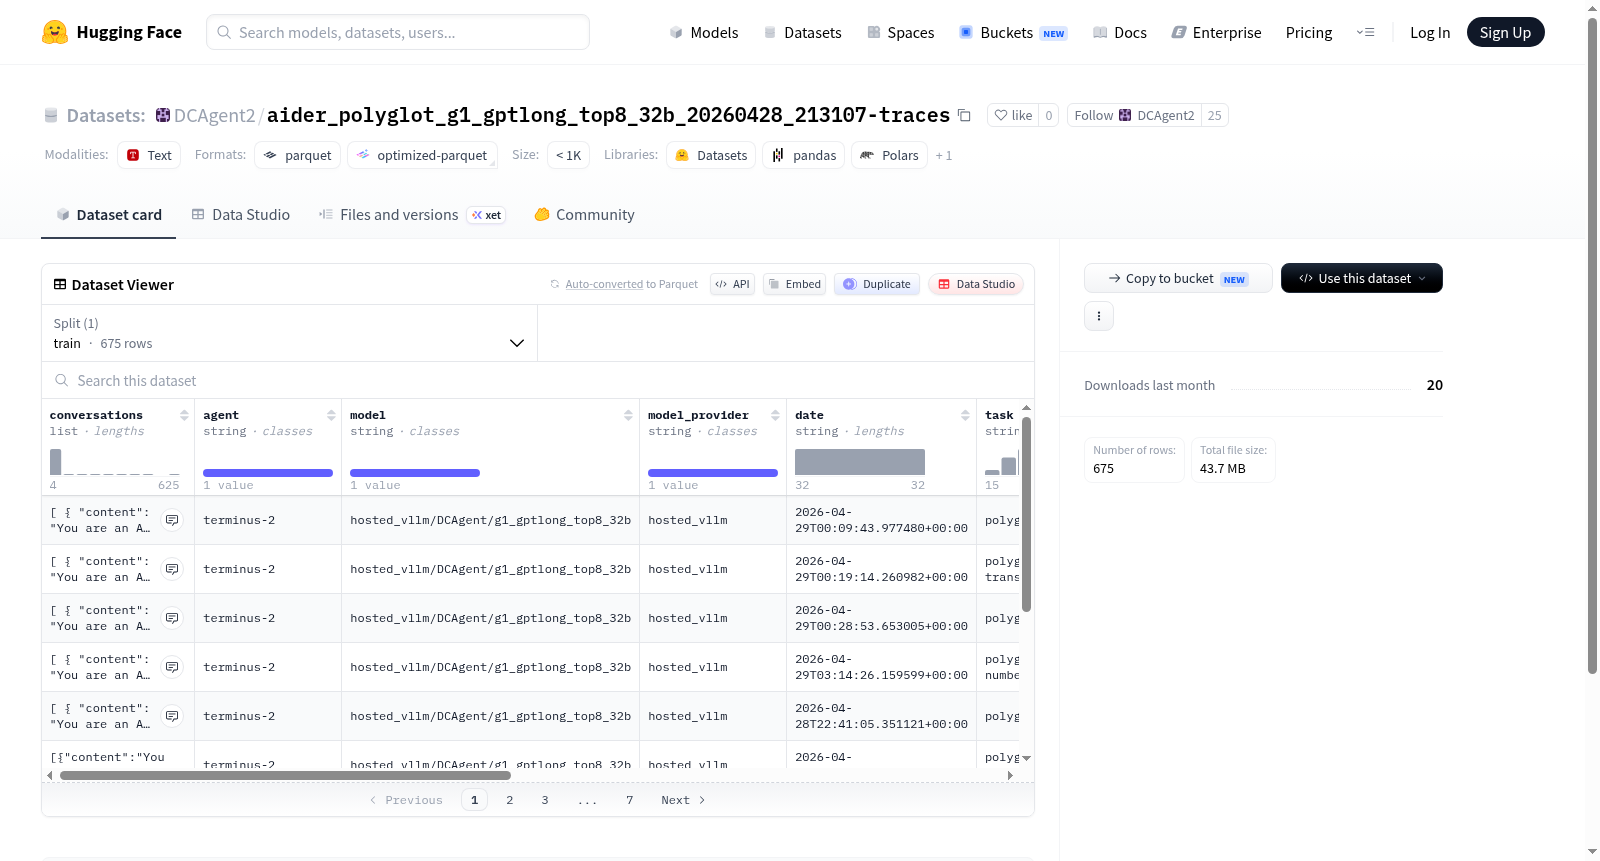The height and width of the screenshot is (861, 1600).
Task: Open the navigation overflow menu icon
Action: point(1365,32)
